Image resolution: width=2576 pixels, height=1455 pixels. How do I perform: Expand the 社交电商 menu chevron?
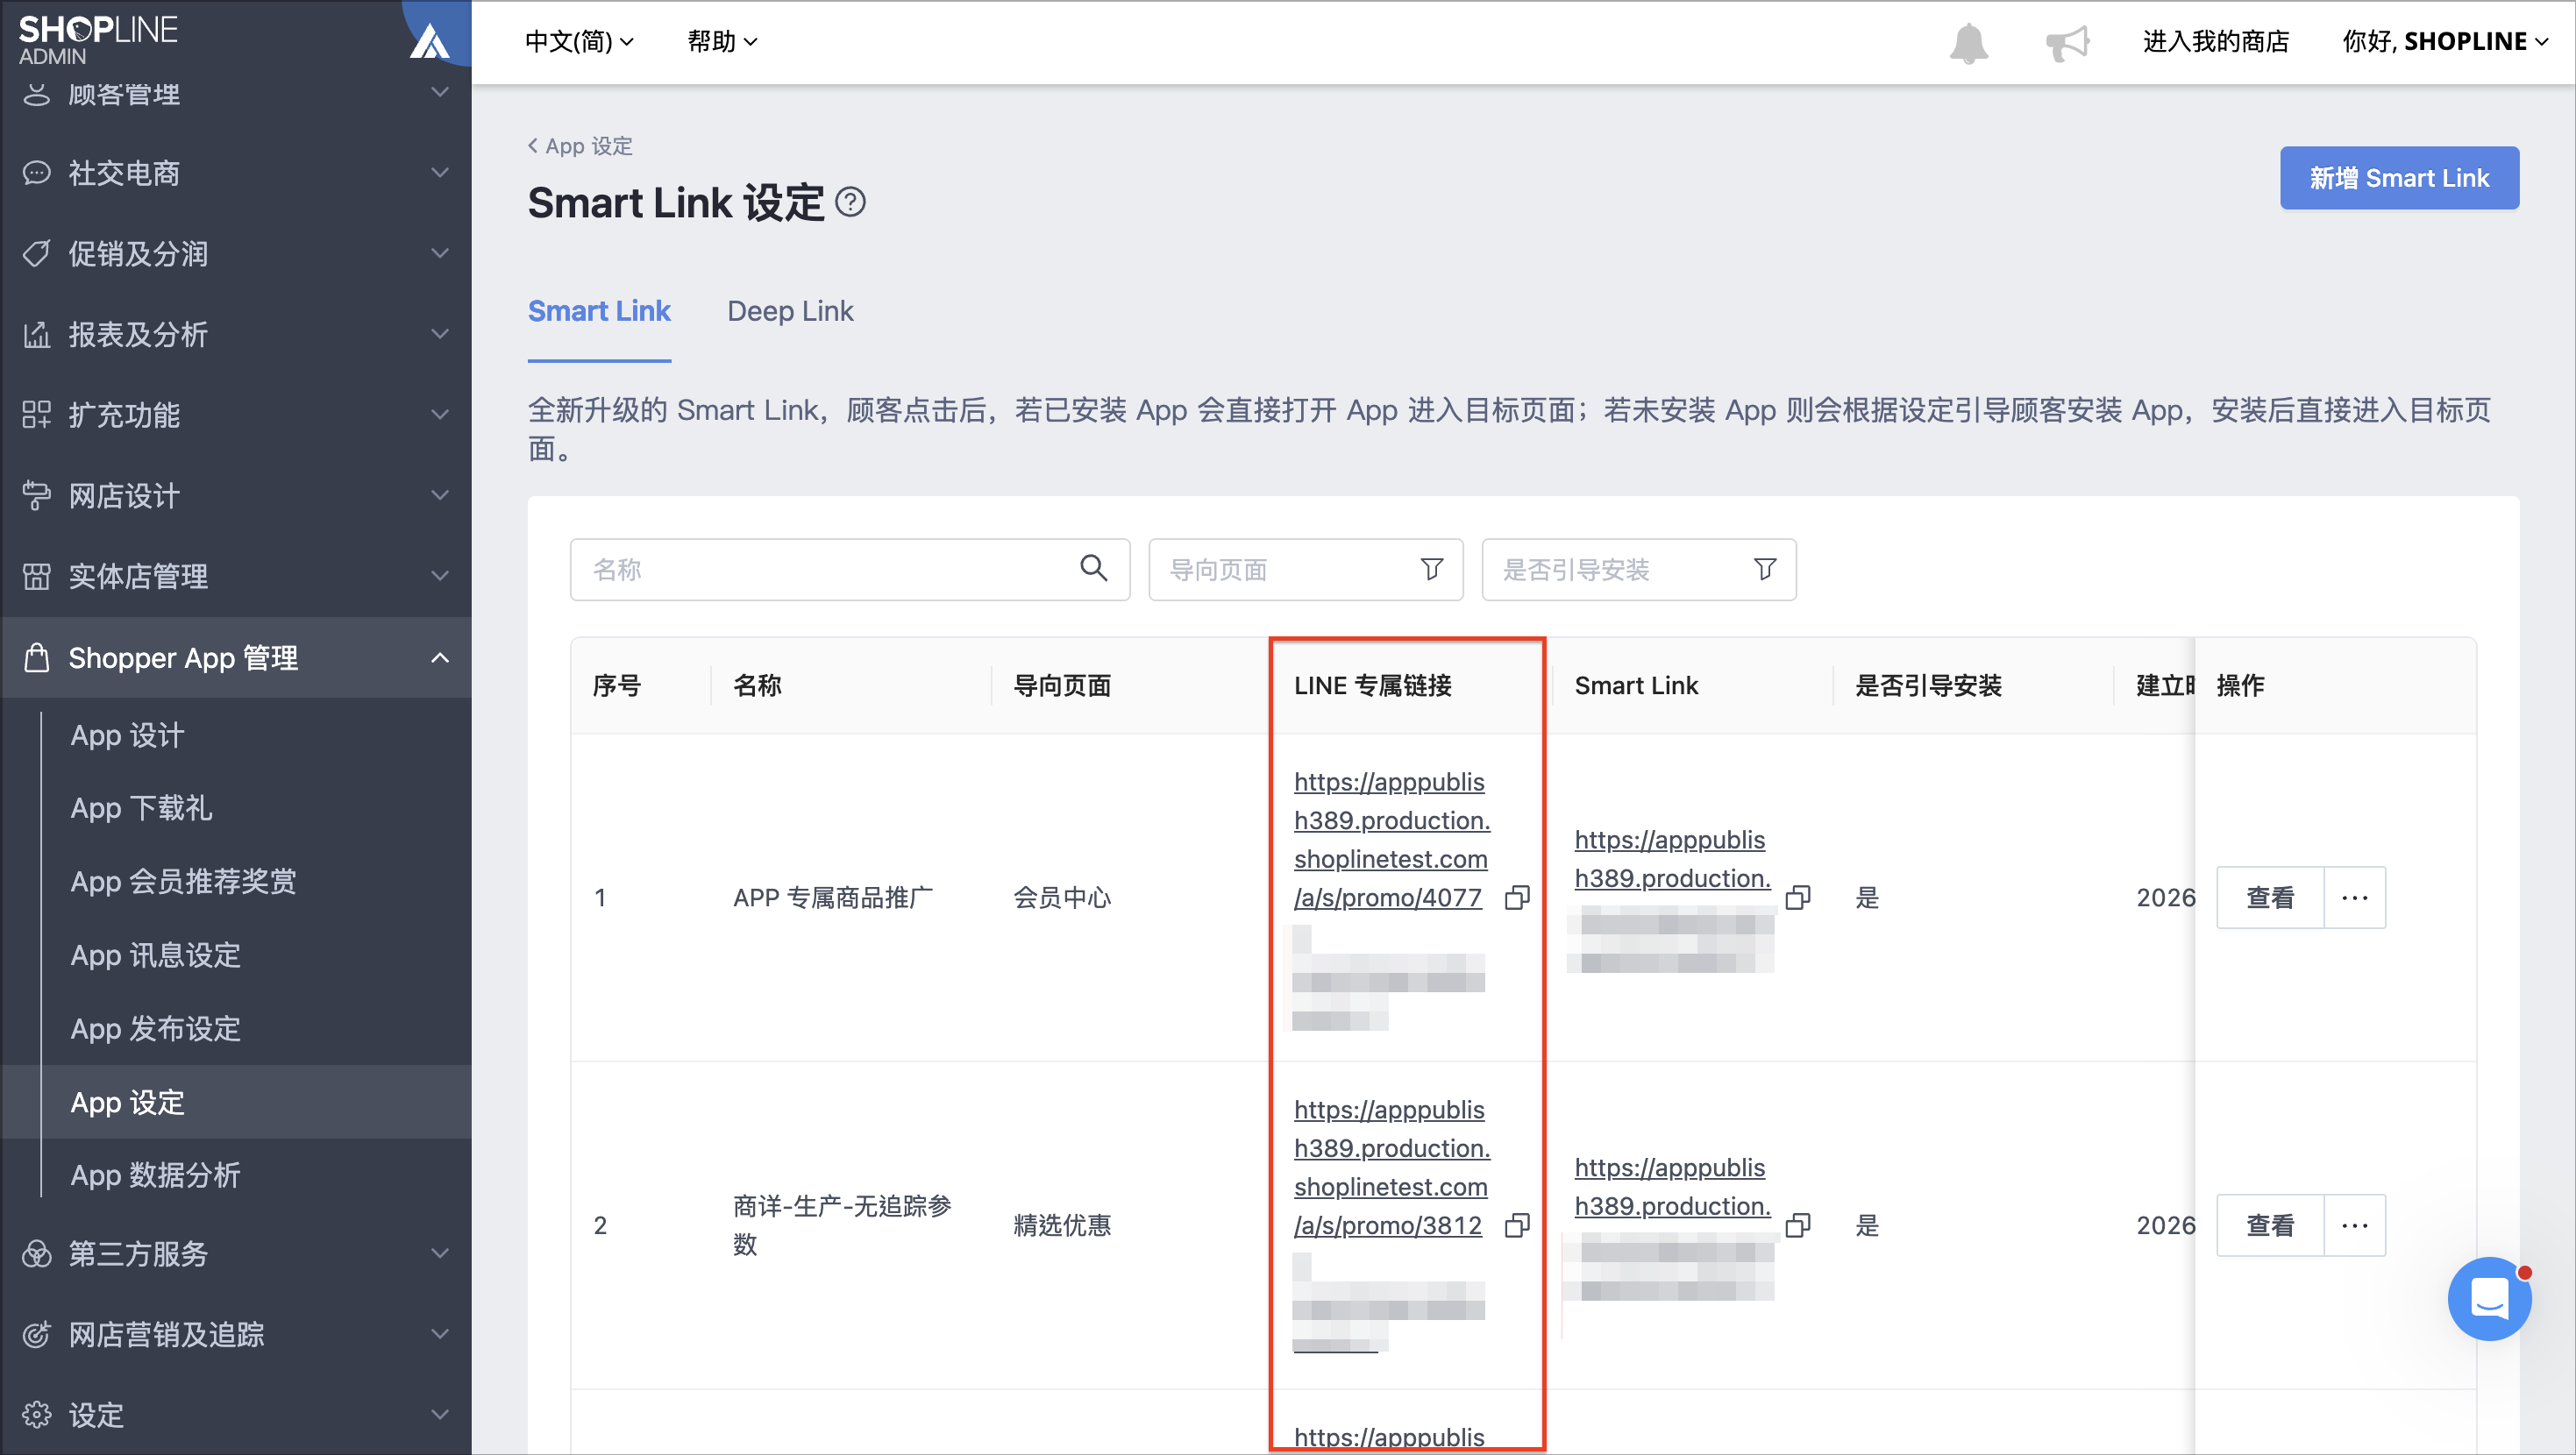[440, 173]
